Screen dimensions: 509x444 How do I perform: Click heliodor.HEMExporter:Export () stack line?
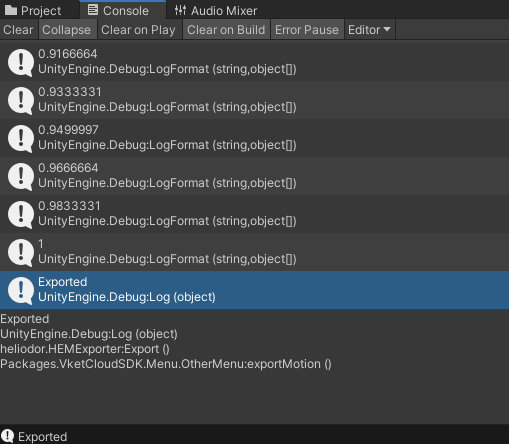85,349
